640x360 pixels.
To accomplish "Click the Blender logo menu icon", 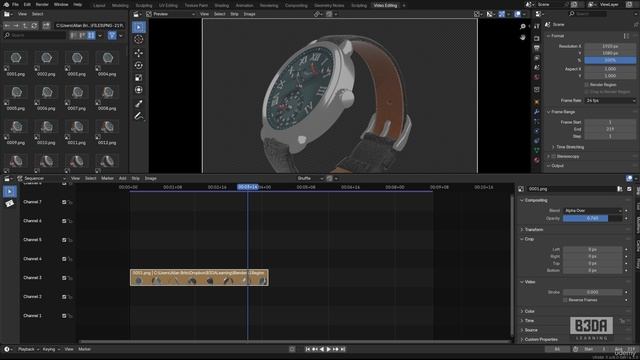I will [x=6, y=4].
